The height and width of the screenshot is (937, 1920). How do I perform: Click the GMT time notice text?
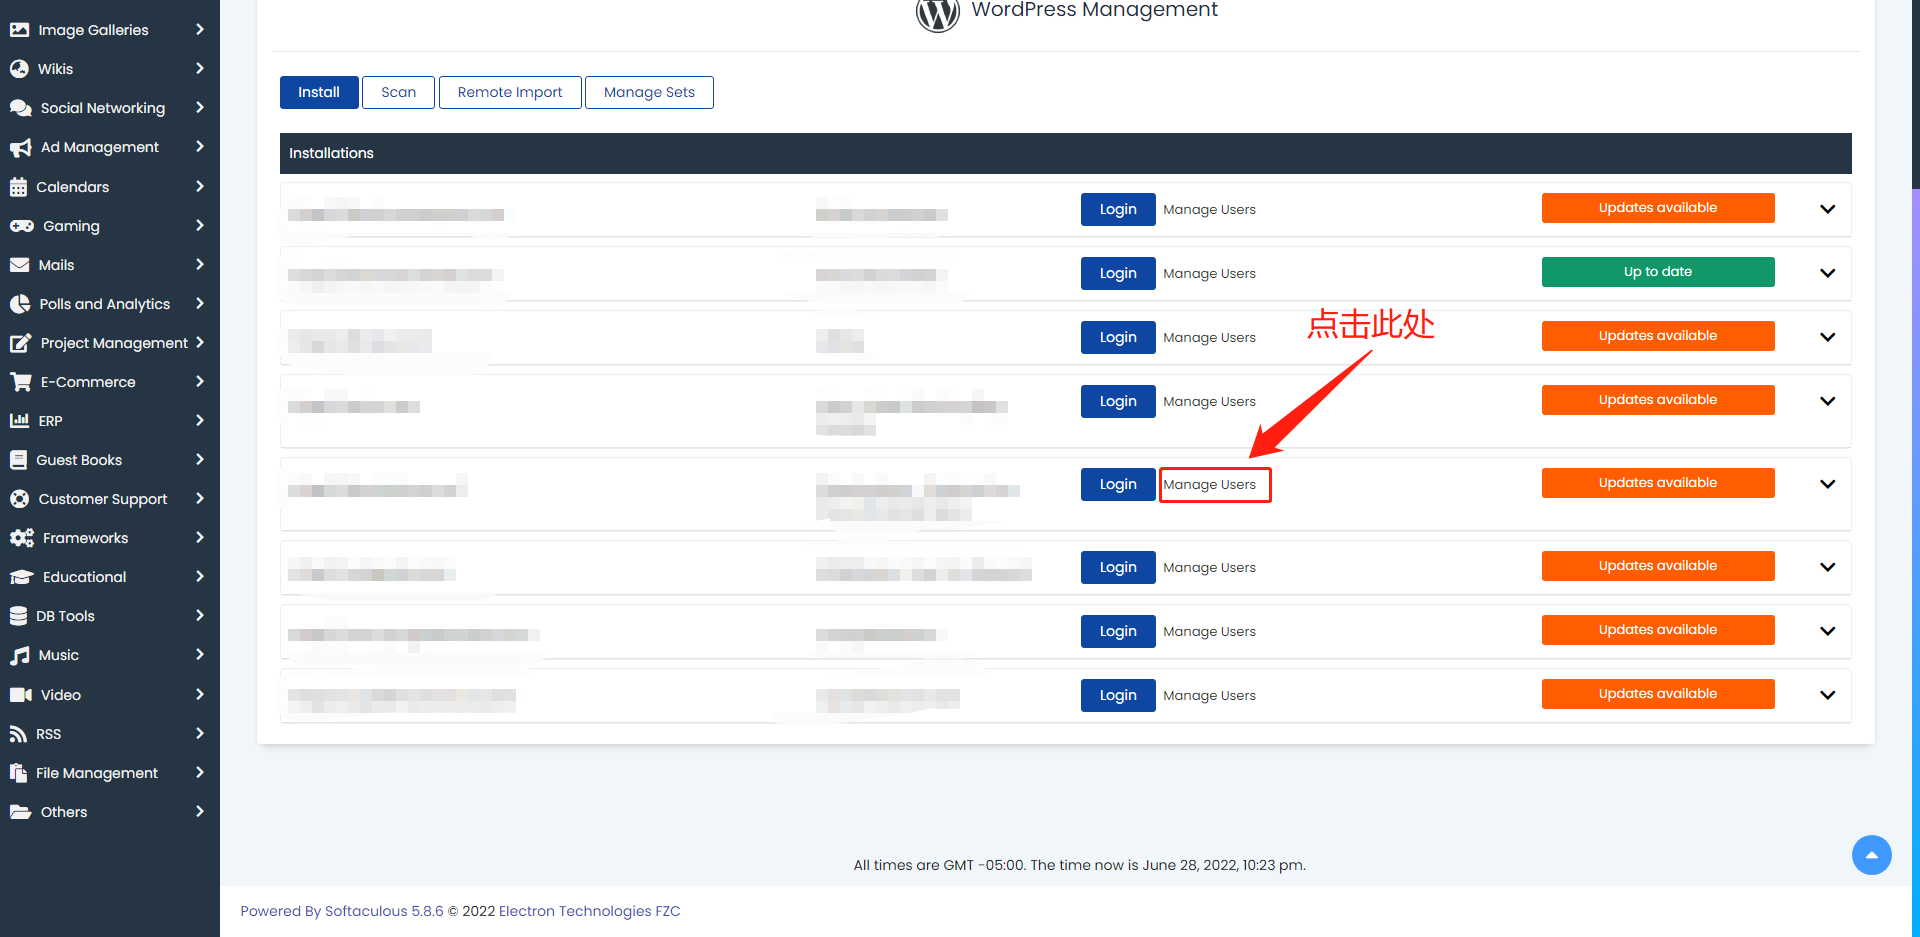[x=1080, y=865]
